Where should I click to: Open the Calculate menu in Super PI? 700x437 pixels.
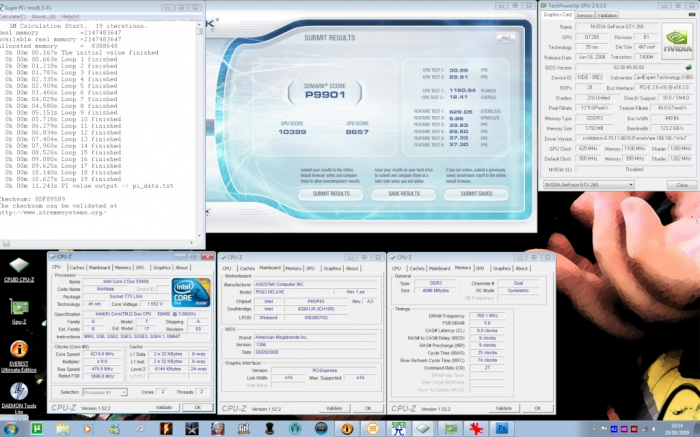click(x=12, y=17)
